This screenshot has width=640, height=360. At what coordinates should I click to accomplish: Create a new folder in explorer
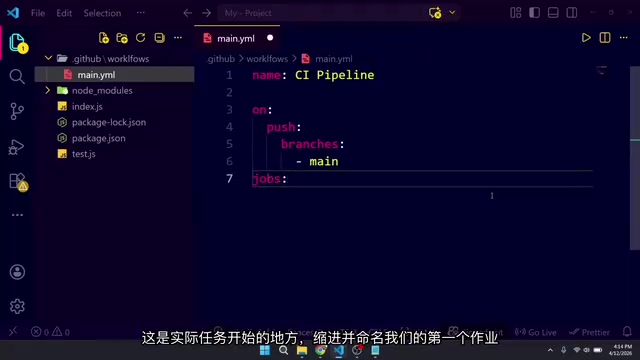122,38
